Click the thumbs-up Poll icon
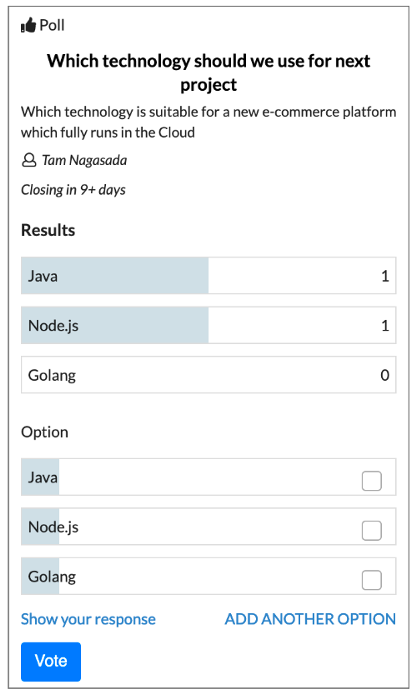 click(x=28, y=25)
